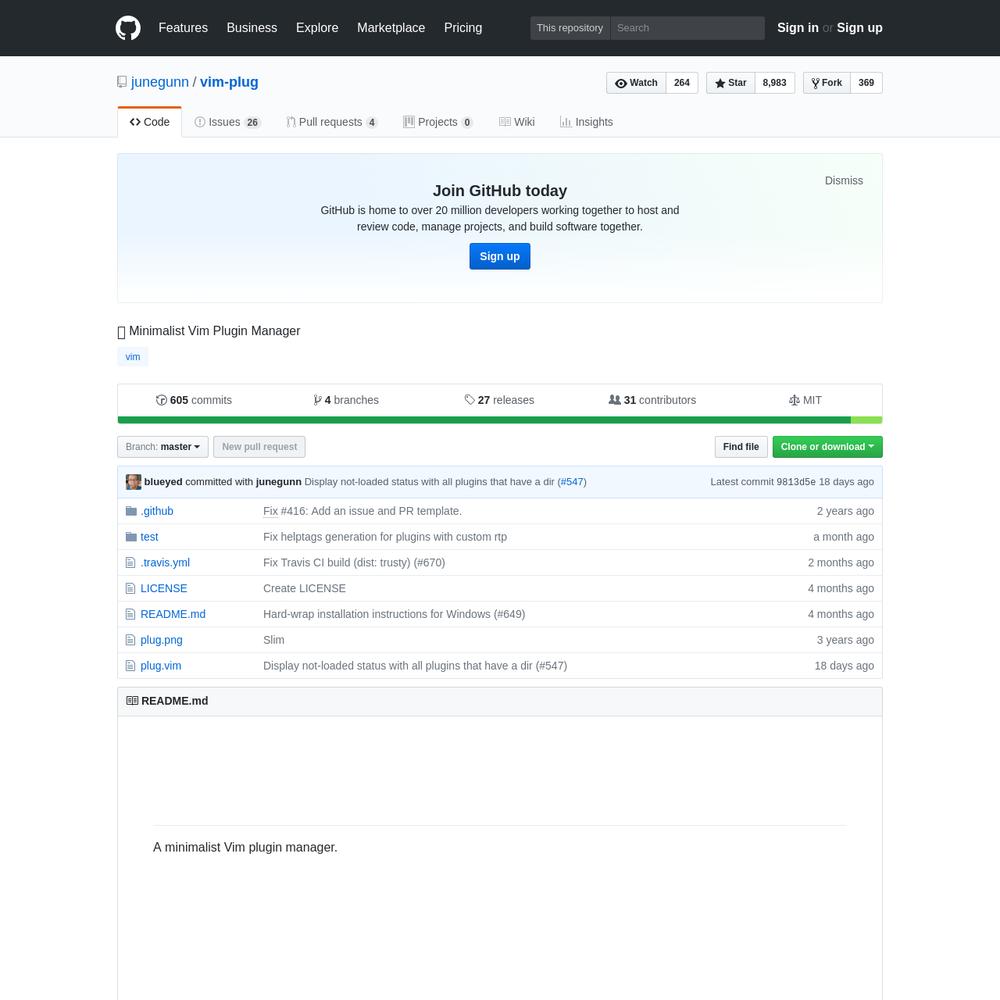This screenshot has width=1000, height=1000.
Task: Click the repository book icon beside junegunn
Action: 122,82
